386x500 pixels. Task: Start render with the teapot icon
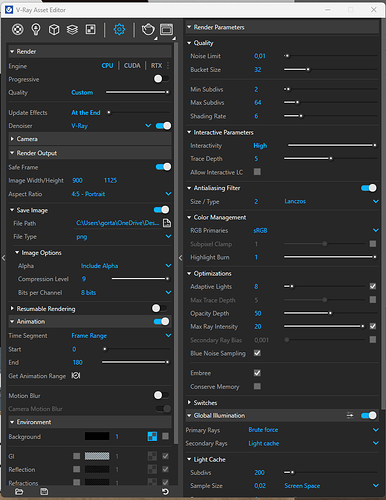148,30
